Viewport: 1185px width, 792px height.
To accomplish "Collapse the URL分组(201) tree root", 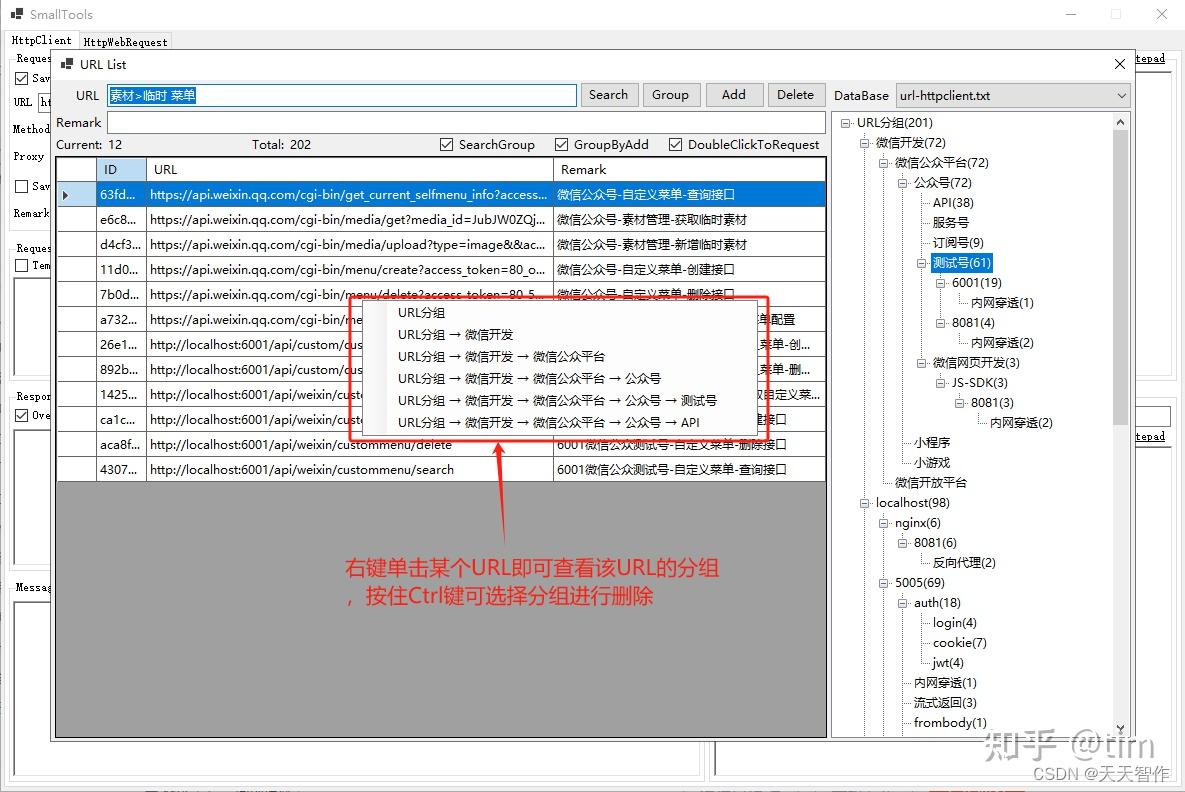I will click(846, 123).
